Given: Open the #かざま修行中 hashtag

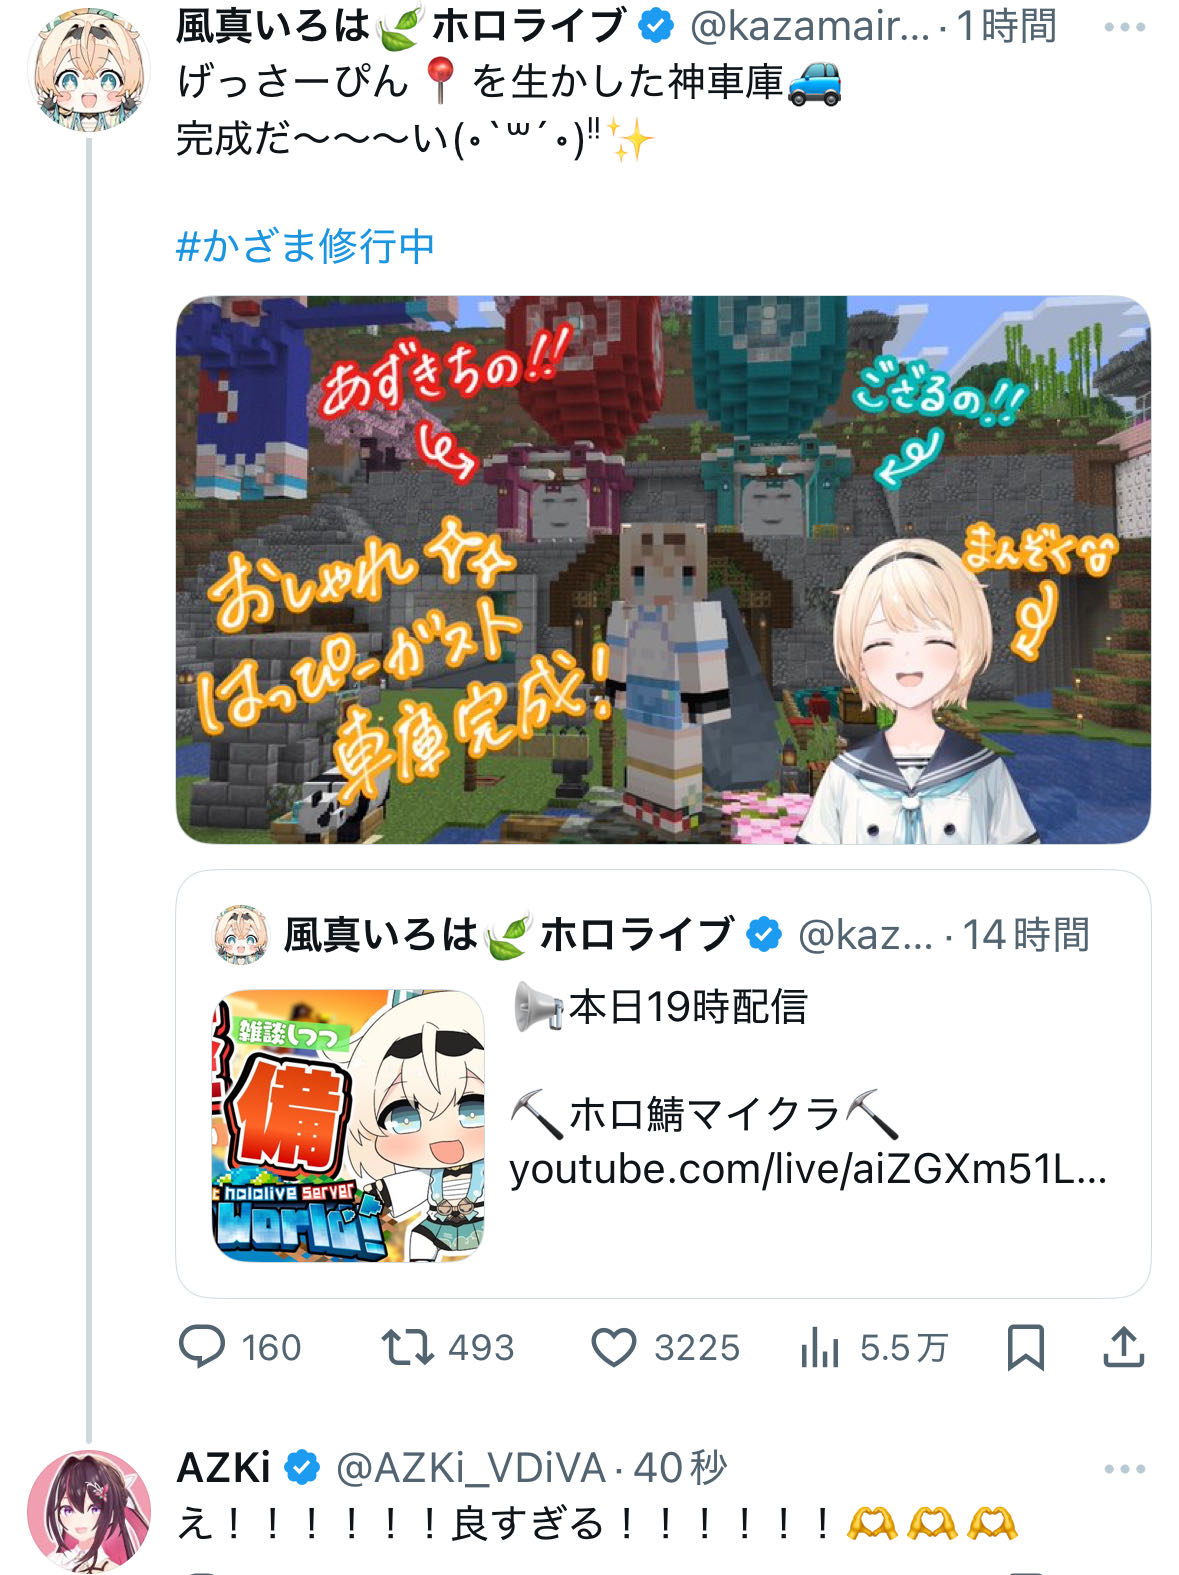Looking at the screenshot, I should pyautogui.click(x=305, y=246).
